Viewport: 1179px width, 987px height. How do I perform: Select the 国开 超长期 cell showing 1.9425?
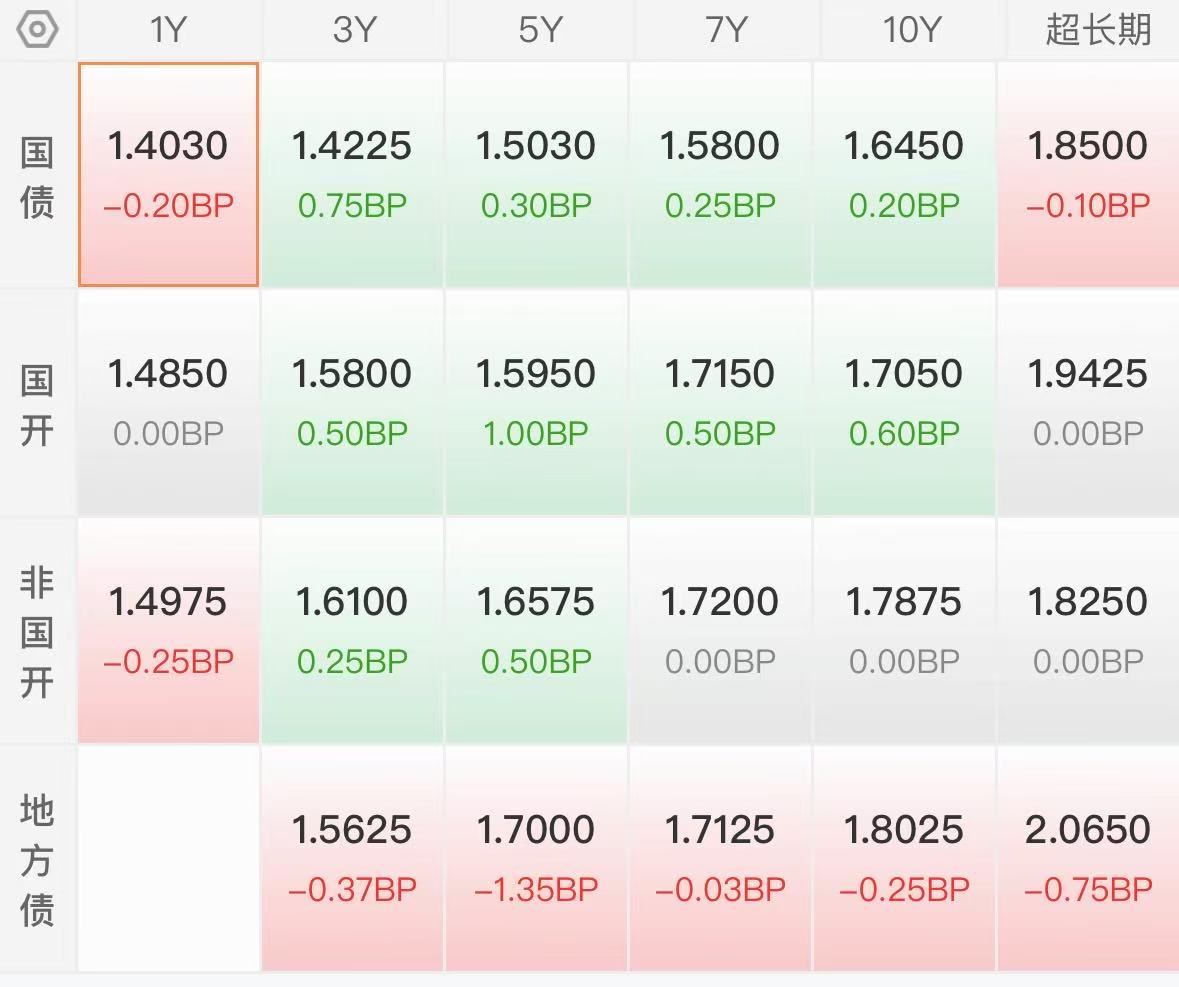click(x=1089, y=403)
